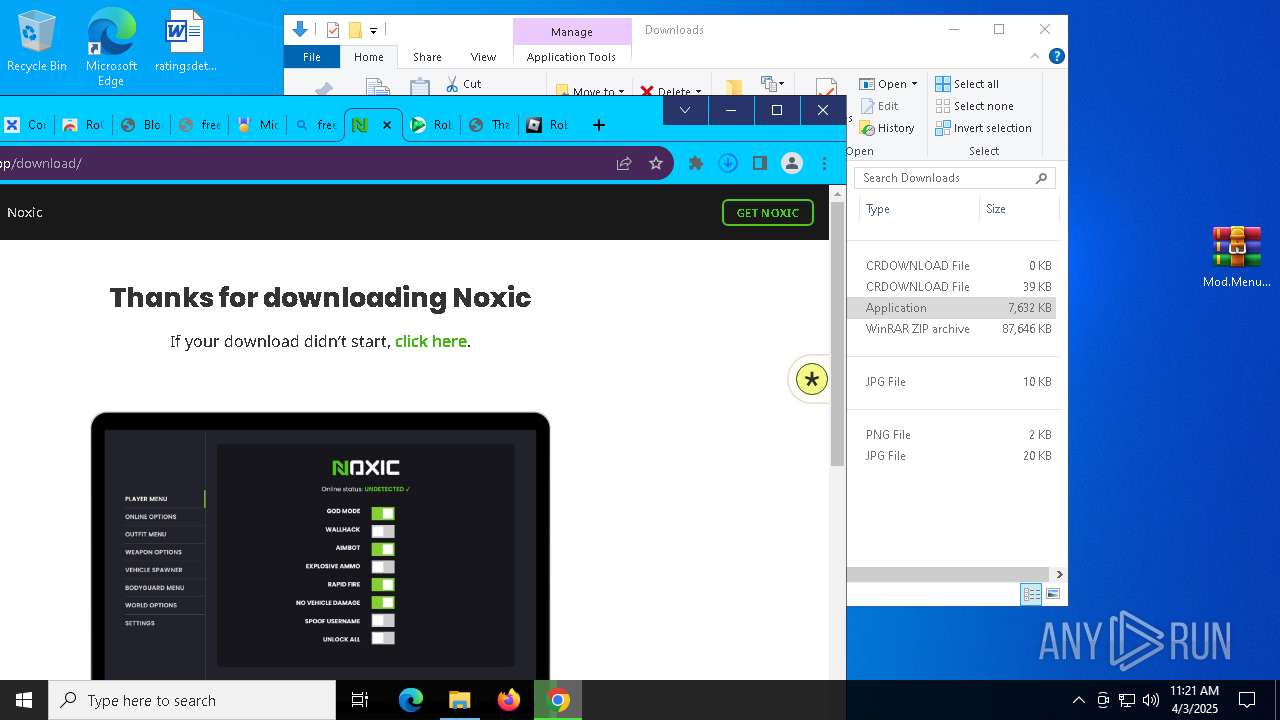Switch to the View ribbon tab
This screenshot has width=1280, height=720.
point(483,57)
